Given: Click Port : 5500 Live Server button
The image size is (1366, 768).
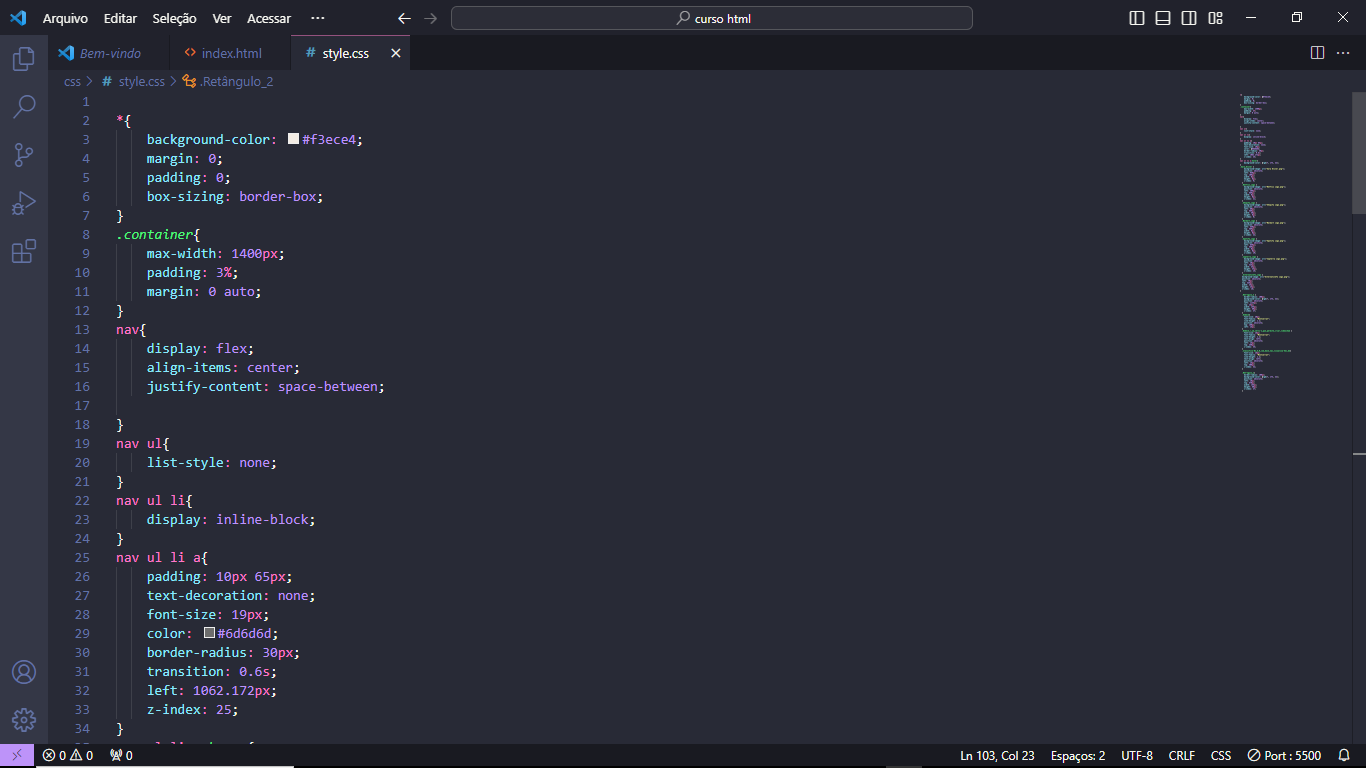Looking at the screenshot, I should 1284,756.
